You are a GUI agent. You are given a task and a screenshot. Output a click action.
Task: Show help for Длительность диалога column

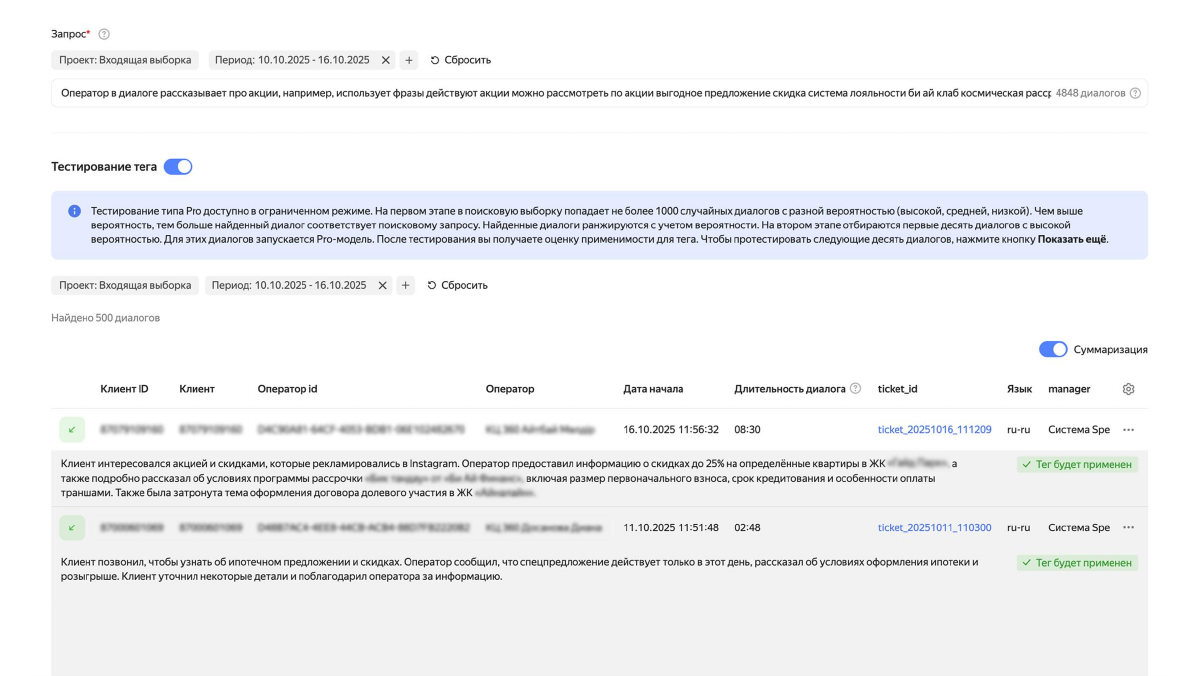pos(855,389)
